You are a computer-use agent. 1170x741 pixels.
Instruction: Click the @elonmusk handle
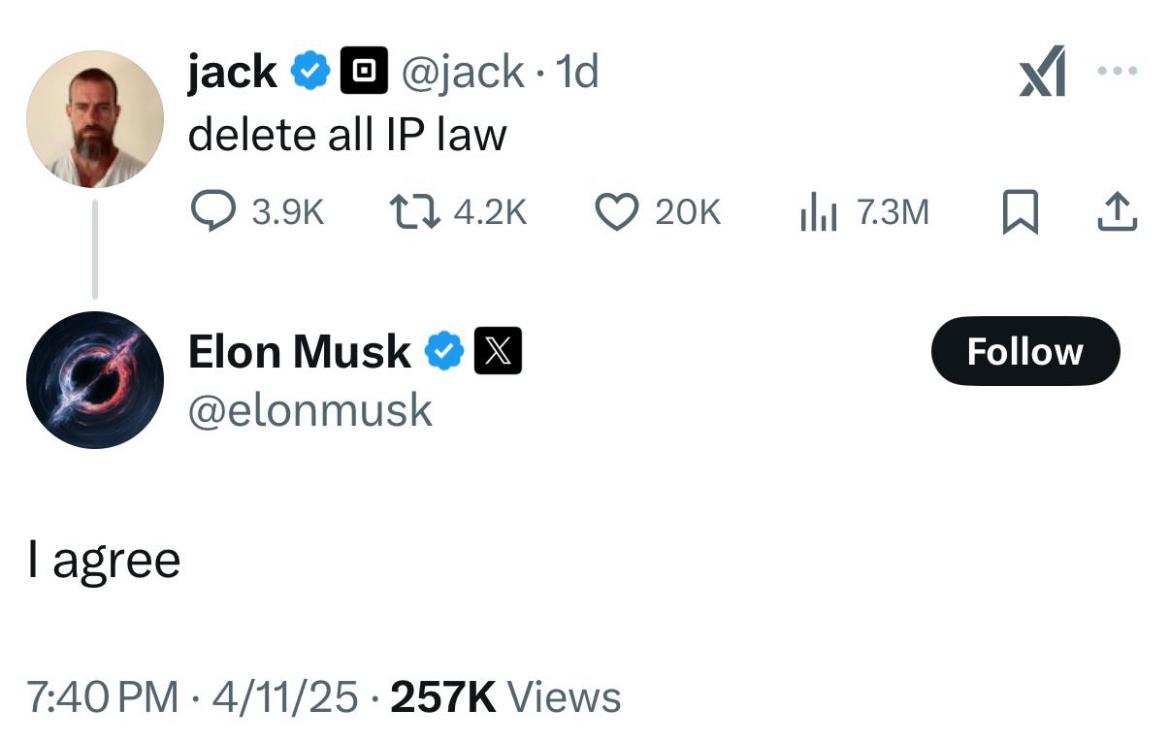tap(310, 410)
